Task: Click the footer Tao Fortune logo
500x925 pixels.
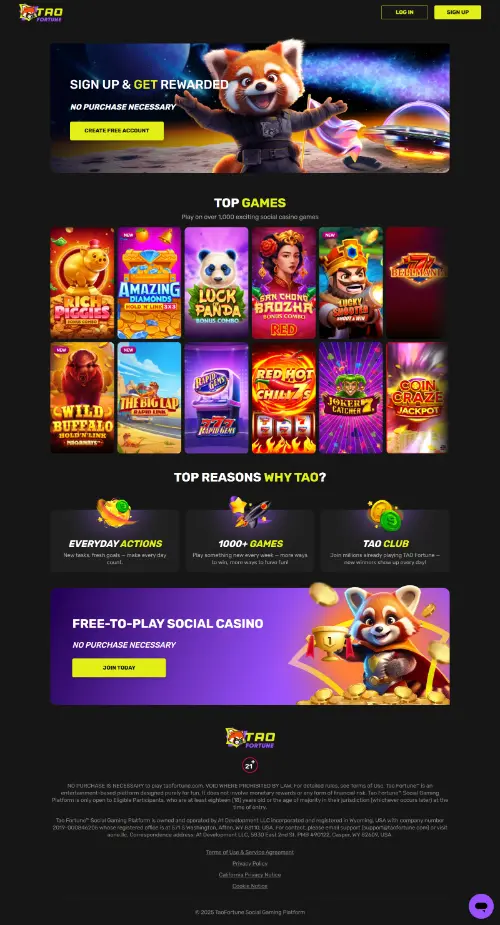Action: coord(250,738)
